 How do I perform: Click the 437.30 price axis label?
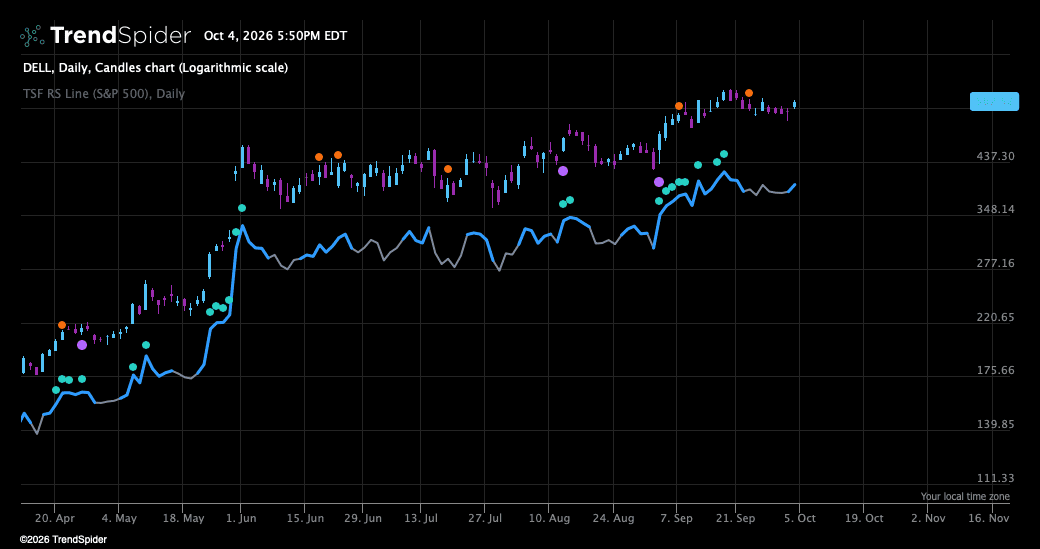[x=997, y=156]
